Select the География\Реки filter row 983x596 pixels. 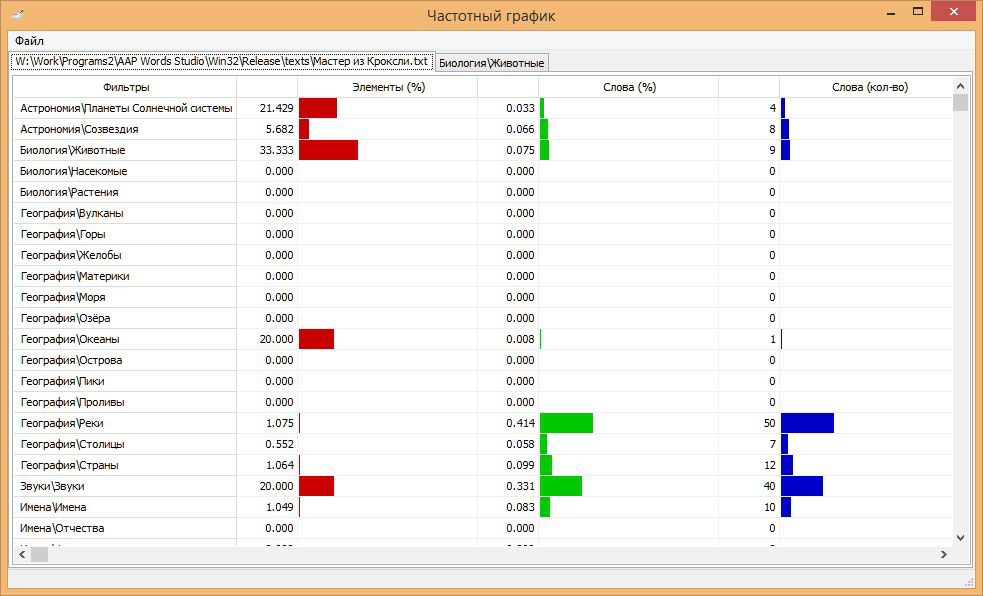(x=125, y=423)
